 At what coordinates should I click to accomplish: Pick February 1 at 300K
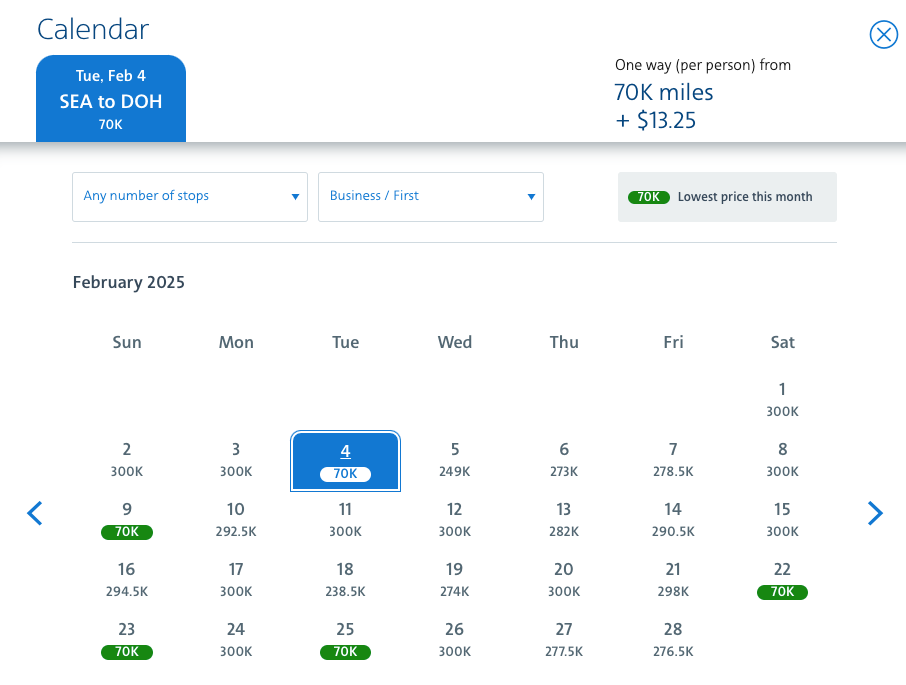click(782, 399)
